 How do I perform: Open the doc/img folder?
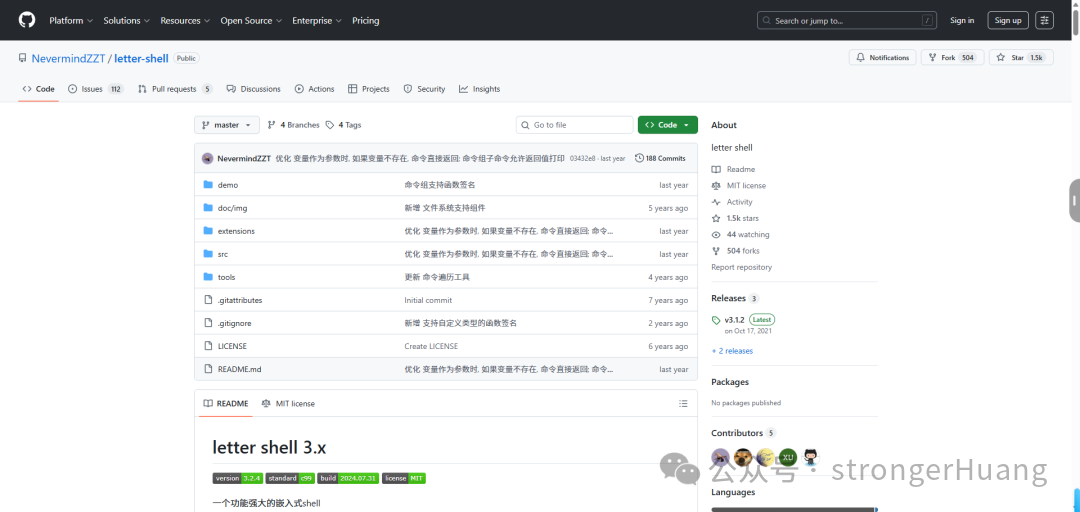click(232, 208)
